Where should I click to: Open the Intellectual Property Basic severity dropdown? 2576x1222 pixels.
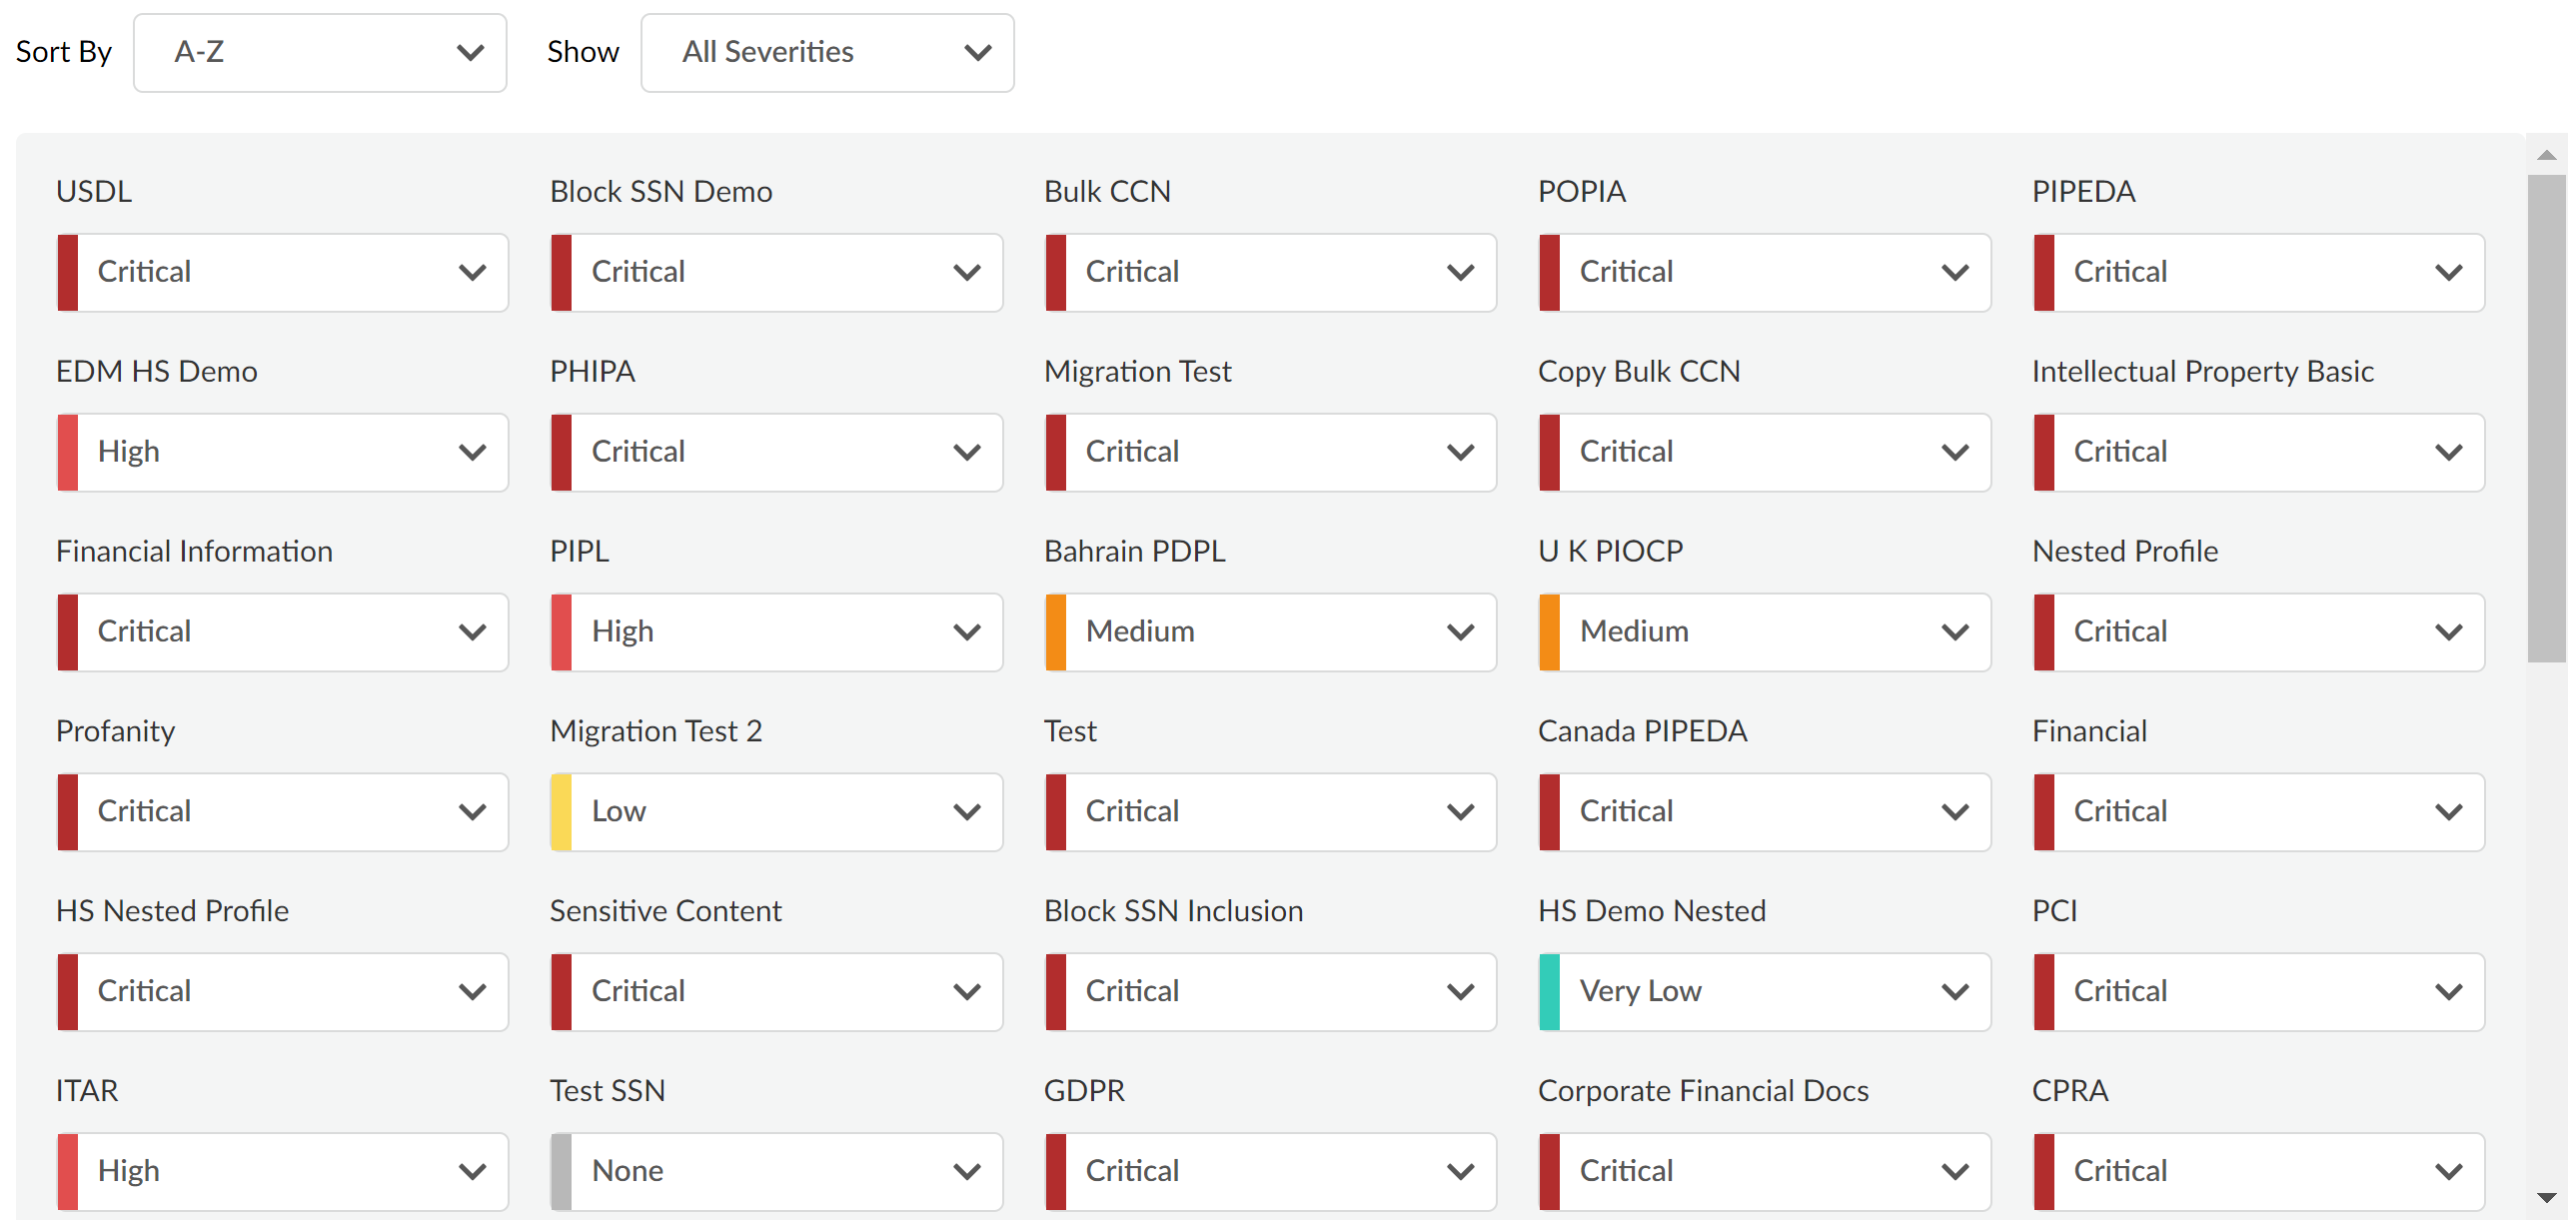click(2259, 452)
